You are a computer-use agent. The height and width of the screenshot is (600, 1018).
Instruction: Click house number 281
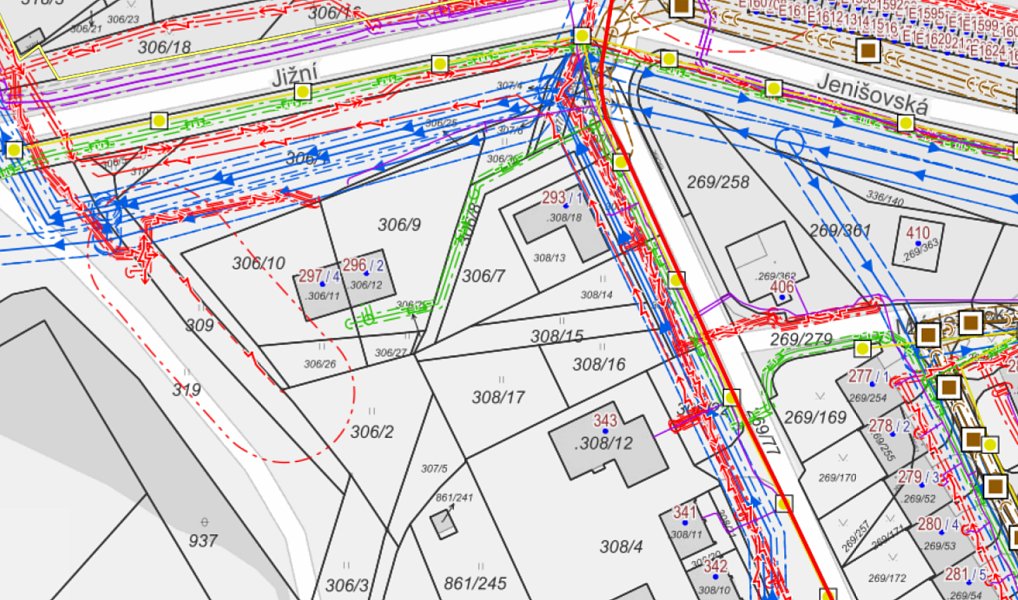coord(957,574)
